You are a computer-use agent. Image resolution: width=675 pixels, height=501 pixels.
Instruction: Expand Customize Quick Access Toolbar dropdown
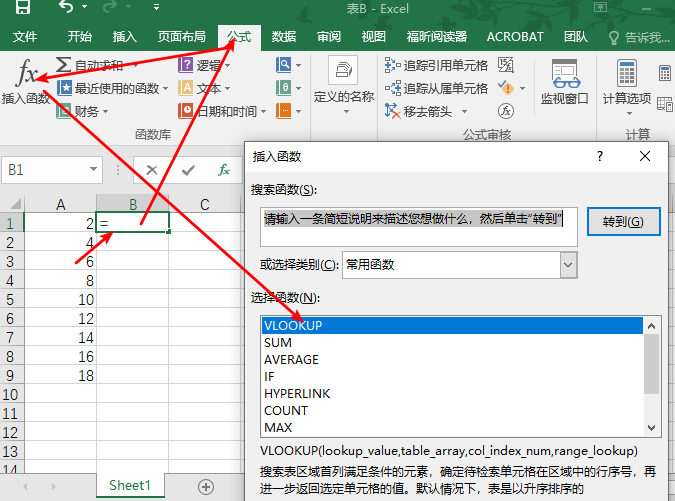[x=156, y=7]
